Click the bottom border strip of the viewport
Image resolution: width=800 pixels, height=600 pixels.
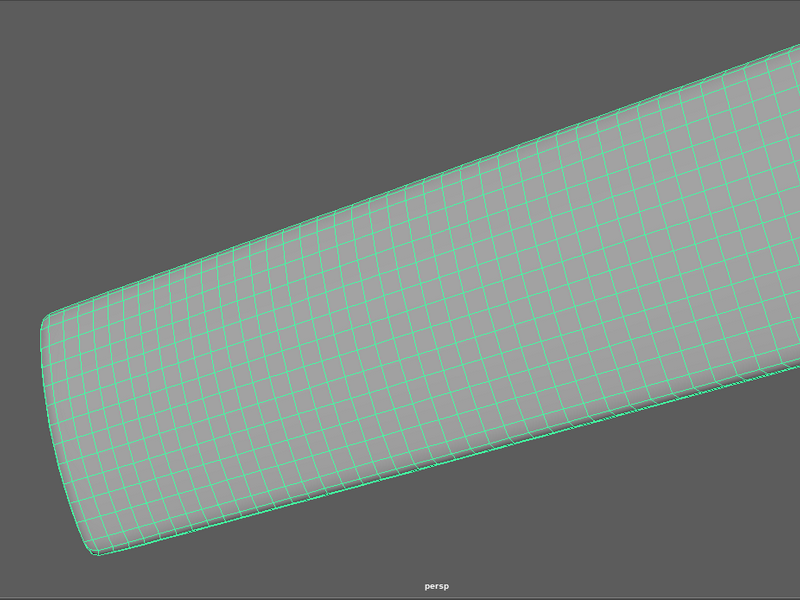pos(400,598)
